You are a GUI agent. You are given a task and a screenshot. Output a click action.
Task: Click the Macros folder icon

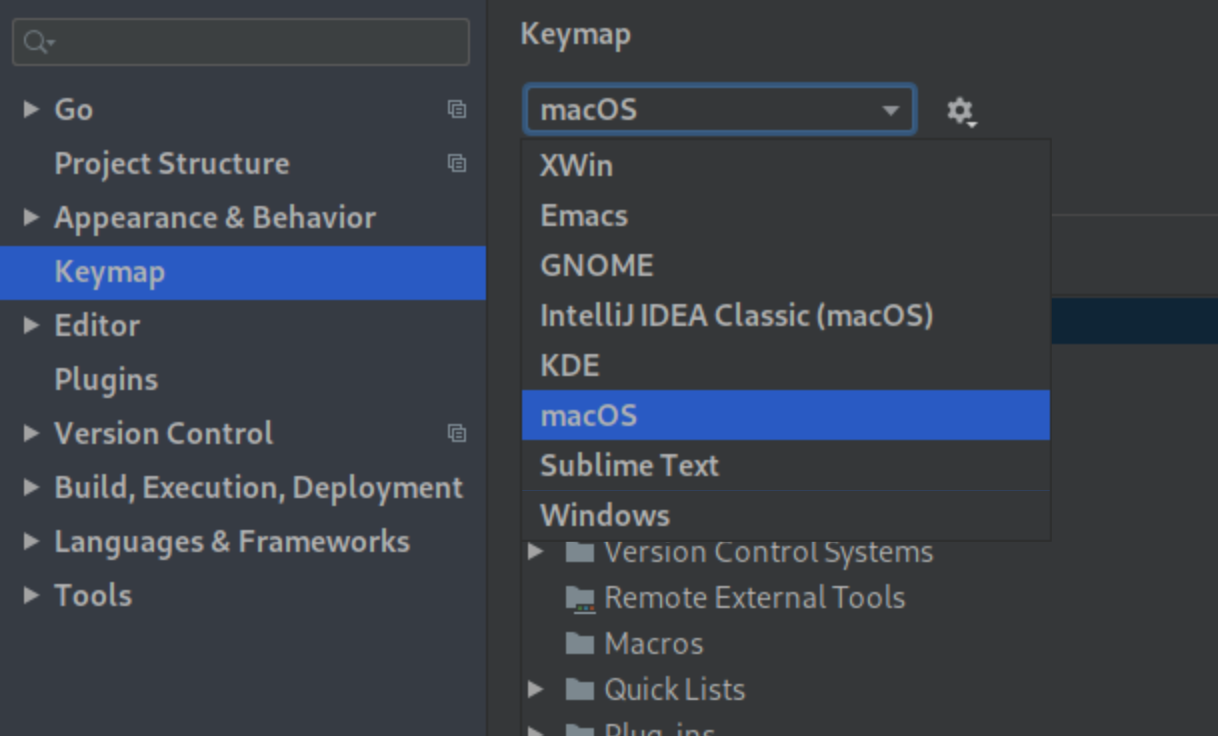pyautogui.click(x=580, y=643)
